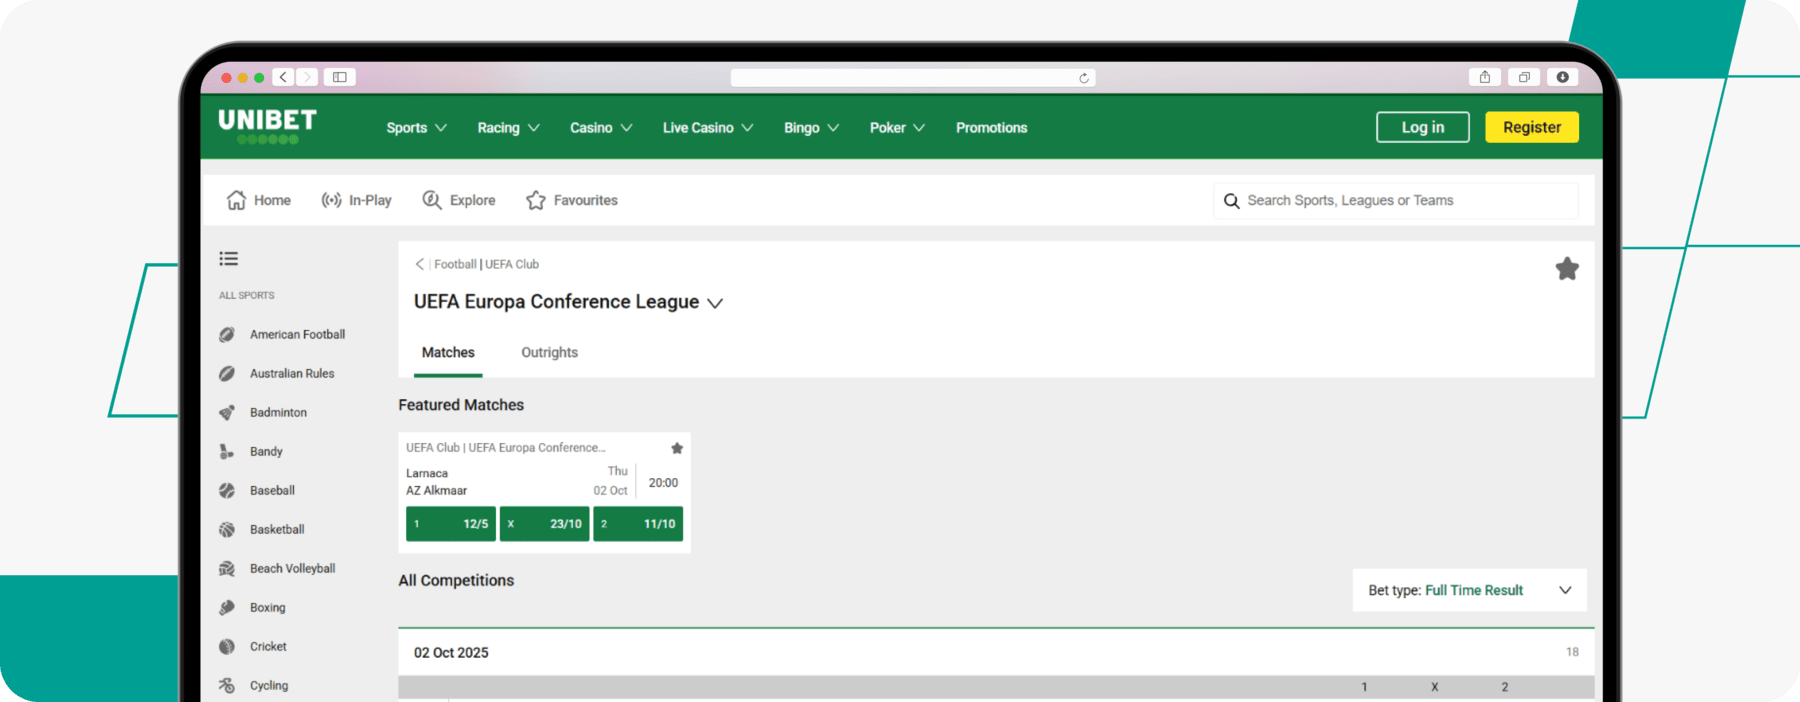This screenshot has width=1800, height=702.
Task: Switch to the Outrights tab
Action: click(549, 353)
